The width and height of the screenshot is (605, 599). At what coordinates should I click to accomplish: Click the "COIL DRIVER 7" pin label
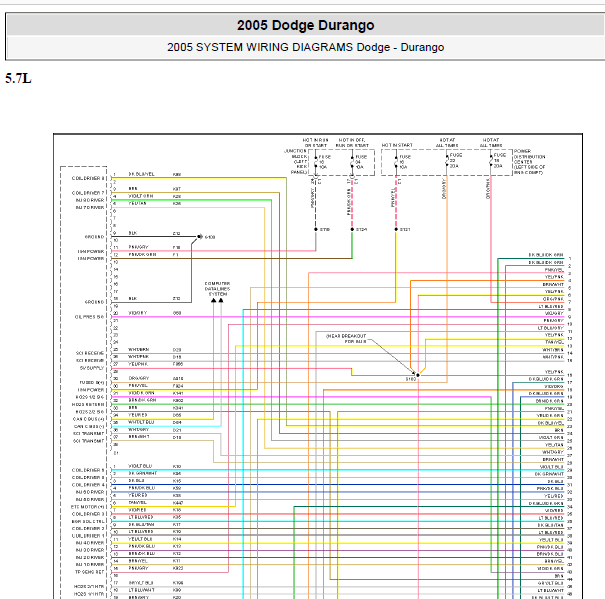pos(88,193)
